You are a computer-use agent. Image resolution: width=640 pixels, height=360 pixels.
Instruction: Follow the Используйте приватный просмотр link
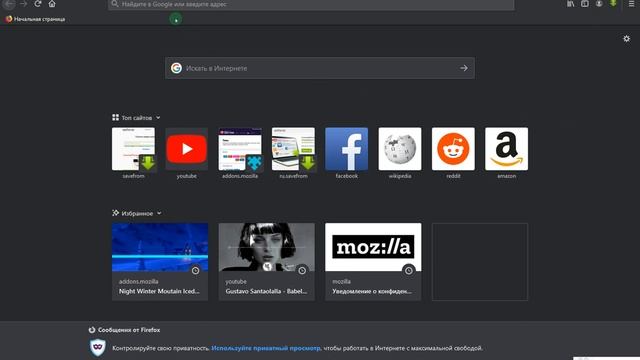pyautogui.click(x=266, y=348)
